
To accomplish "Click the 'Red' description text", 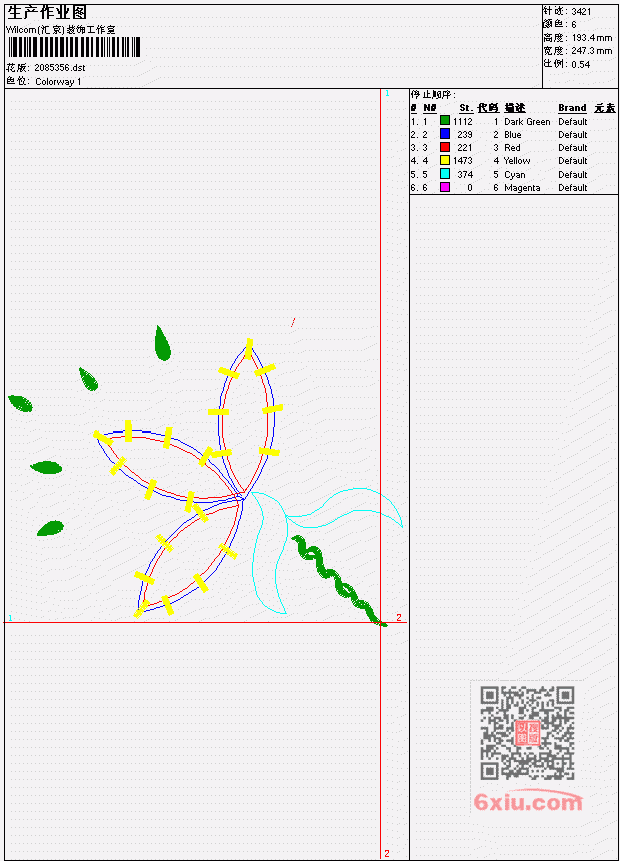I will coord(512,148).
